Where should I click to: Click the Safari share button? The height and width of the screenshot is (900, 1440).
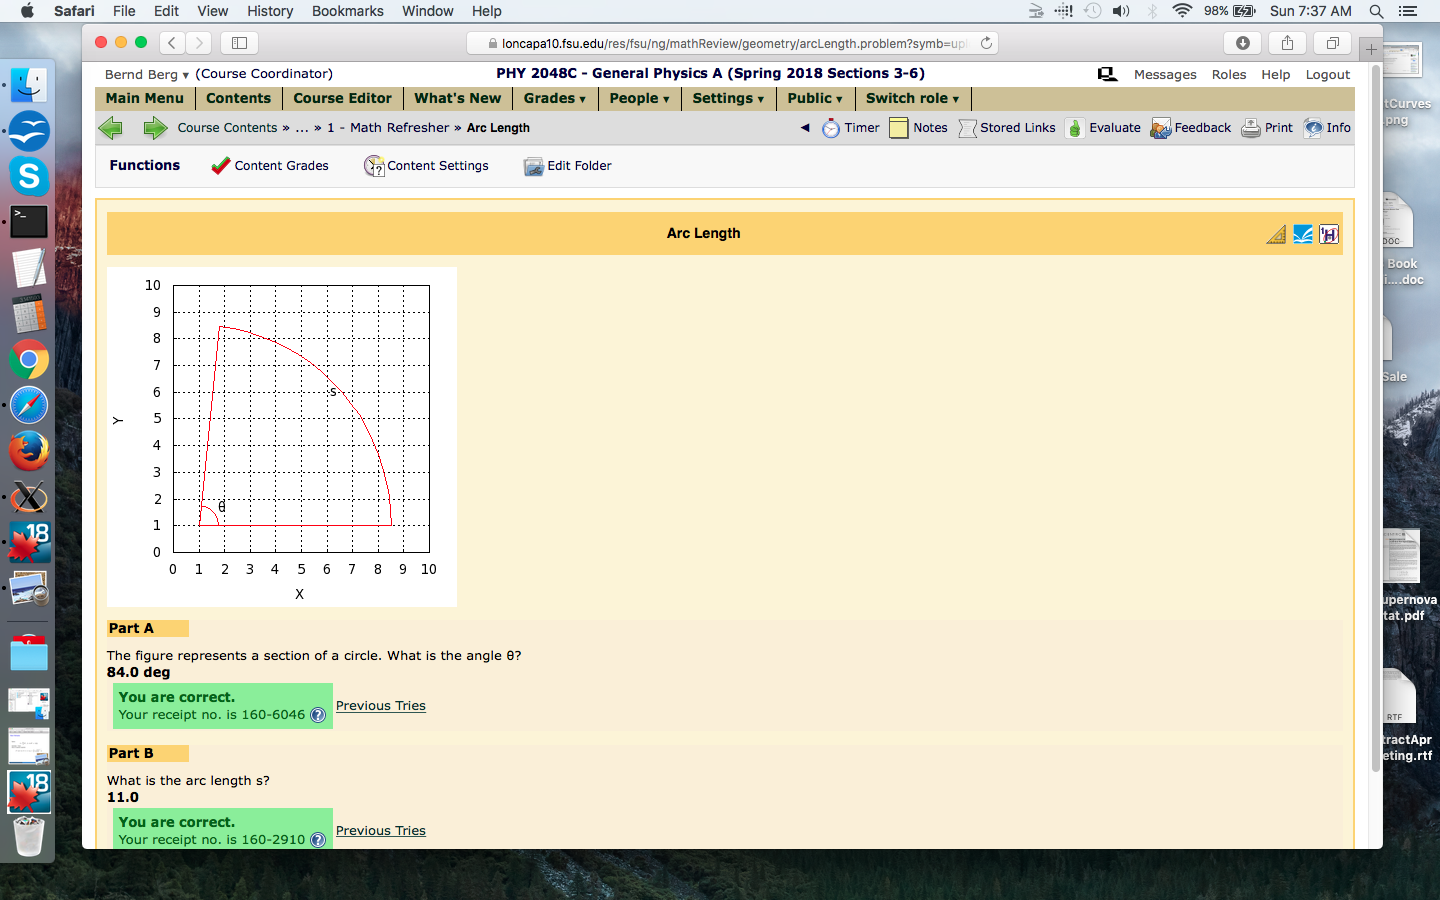[x=1287, y=43]
